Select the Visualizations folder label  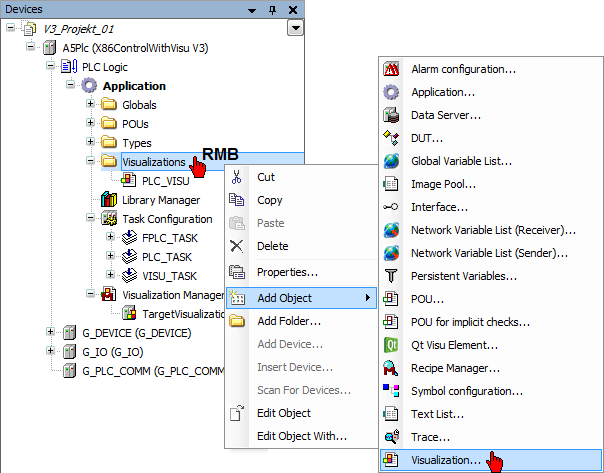154,162
